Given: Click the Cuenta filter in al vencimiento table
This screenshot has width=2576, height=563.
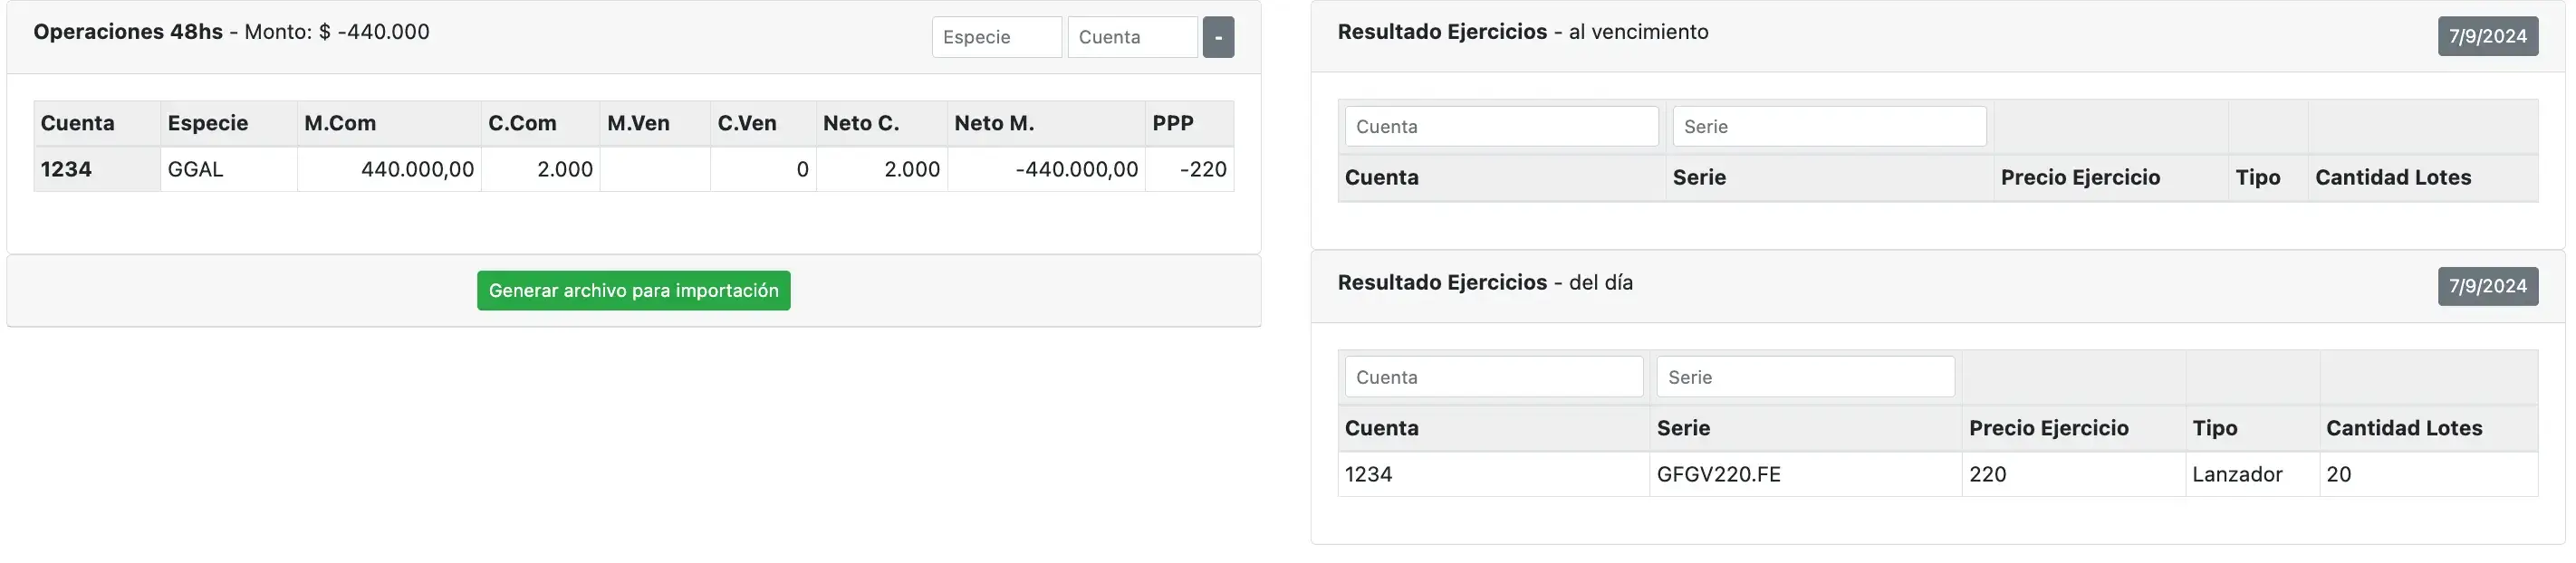Looking at the screenshot, I should coord(1500,126).
